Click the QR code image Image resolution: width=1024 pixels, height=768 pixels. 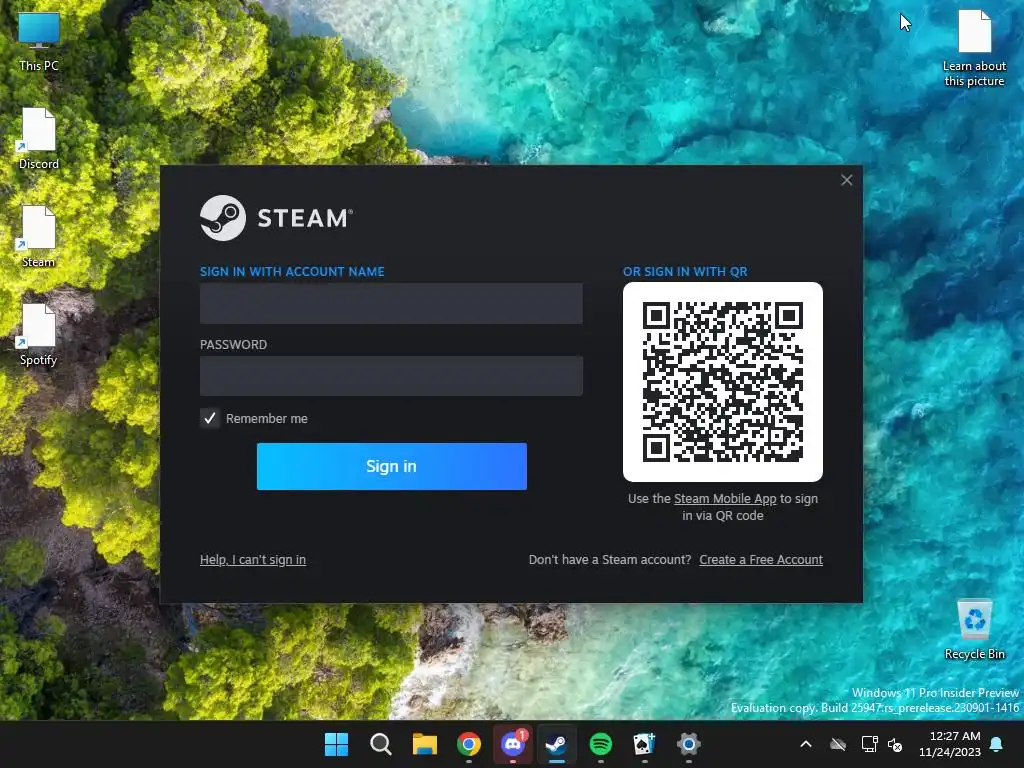tap(723, 382)
